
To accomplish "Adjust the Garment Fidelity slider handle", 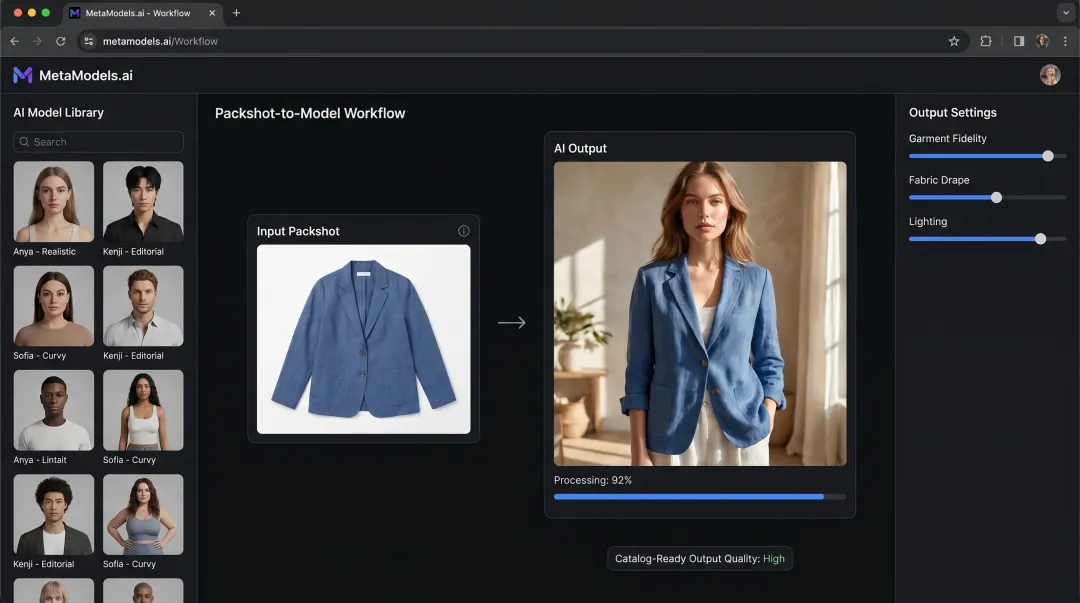I will coord(1048,156).
